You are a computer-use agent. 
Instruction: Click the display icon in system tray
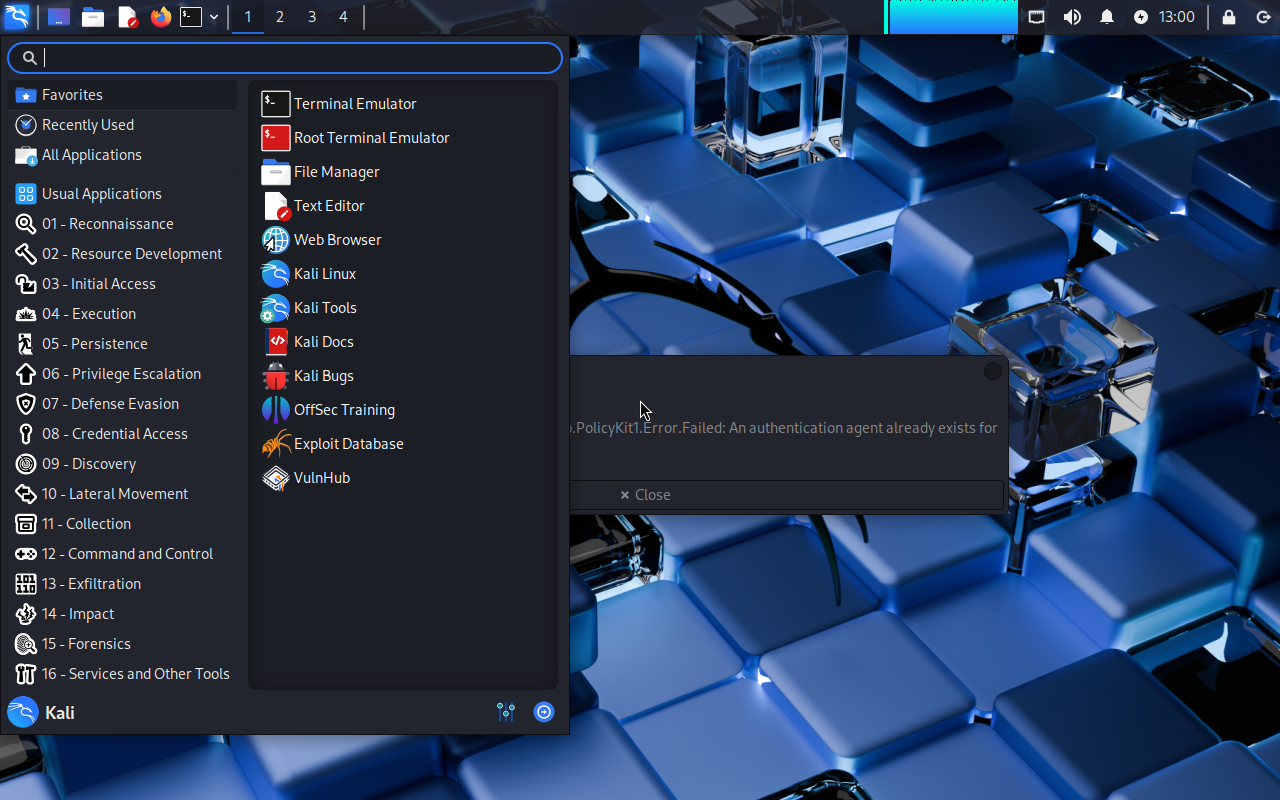click(x=1037, y=17)
